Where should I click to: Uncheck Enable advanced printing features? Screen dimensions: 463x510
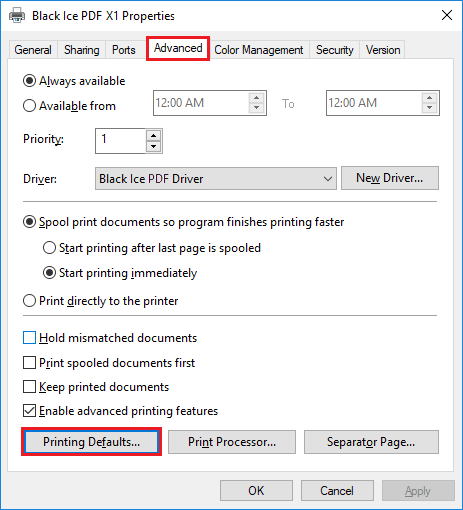coord(29,411)
